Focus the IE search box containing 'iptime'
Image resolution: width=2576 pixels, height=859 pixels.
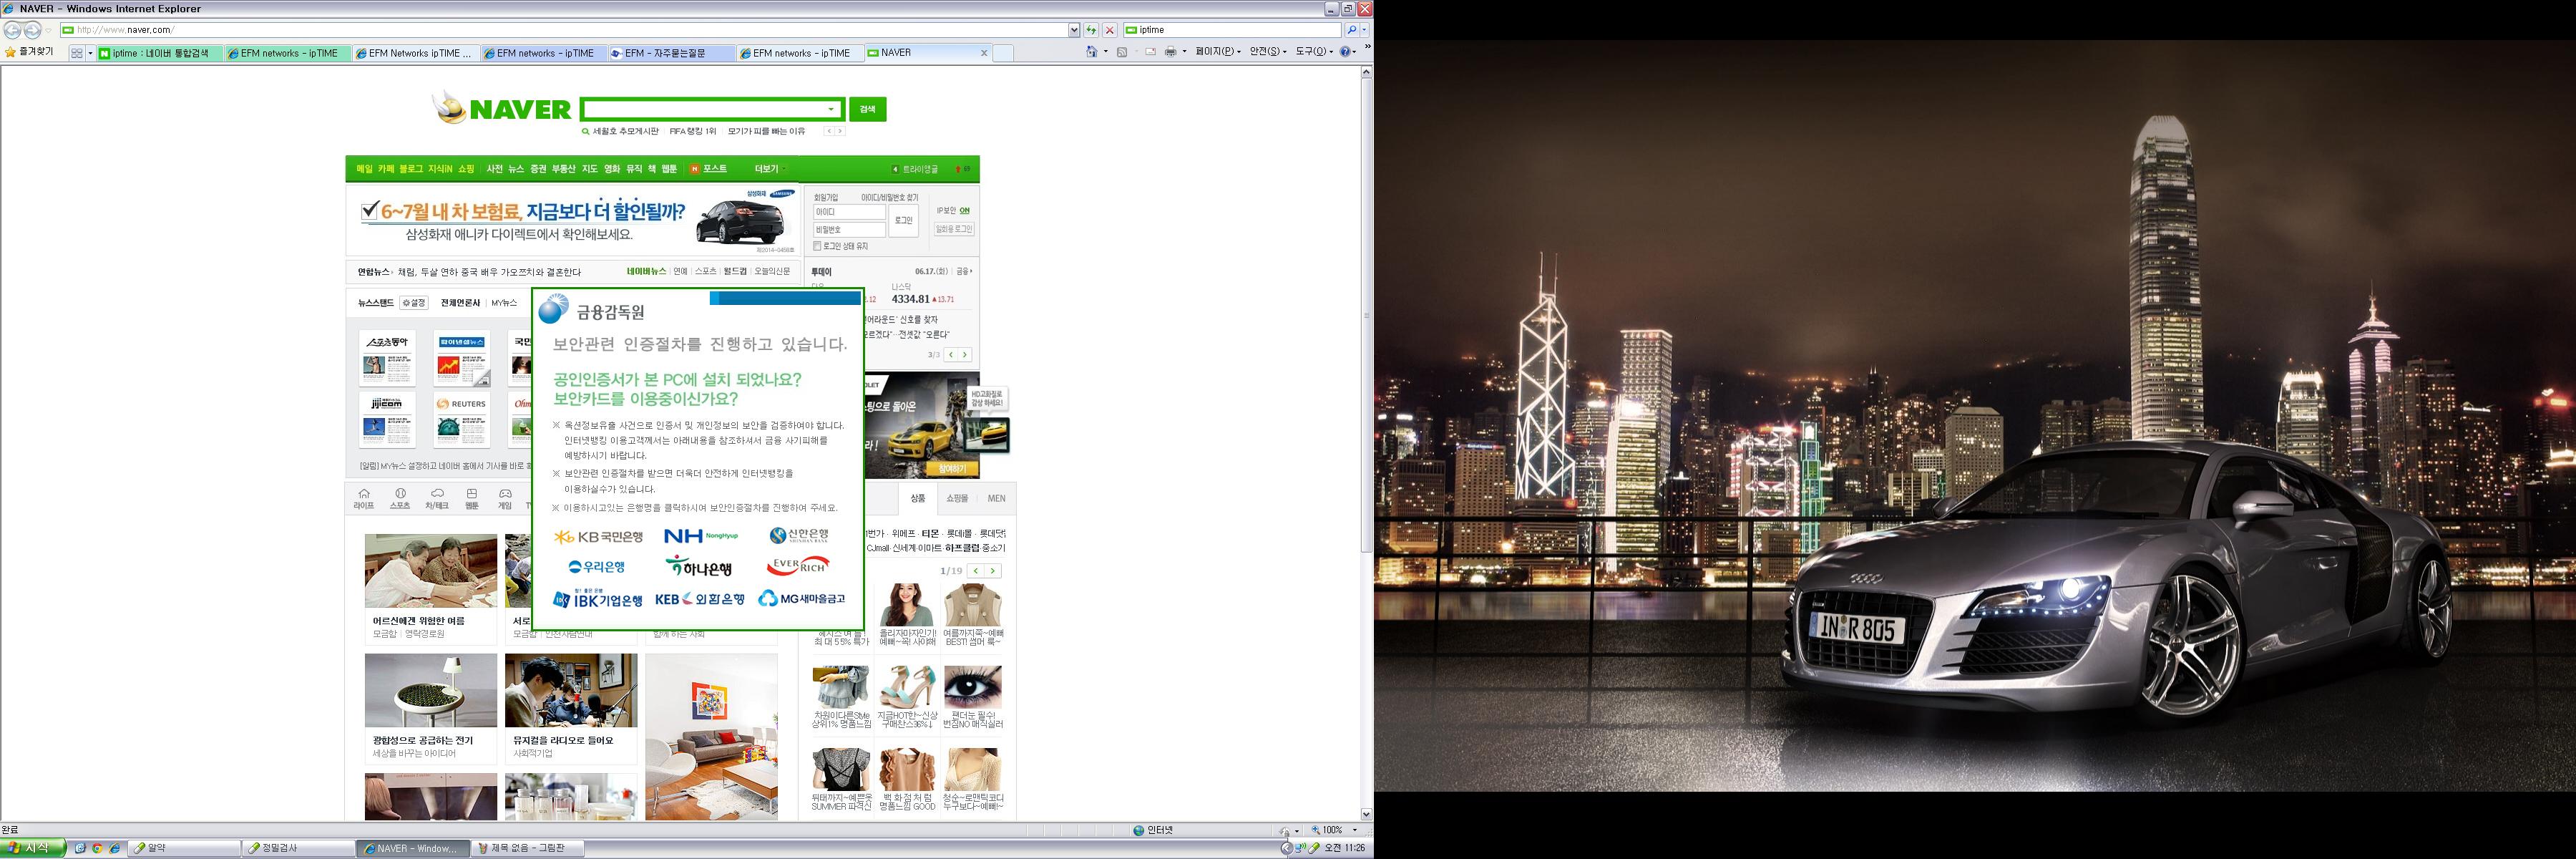pyautogui.click(x=1233, y=30)
